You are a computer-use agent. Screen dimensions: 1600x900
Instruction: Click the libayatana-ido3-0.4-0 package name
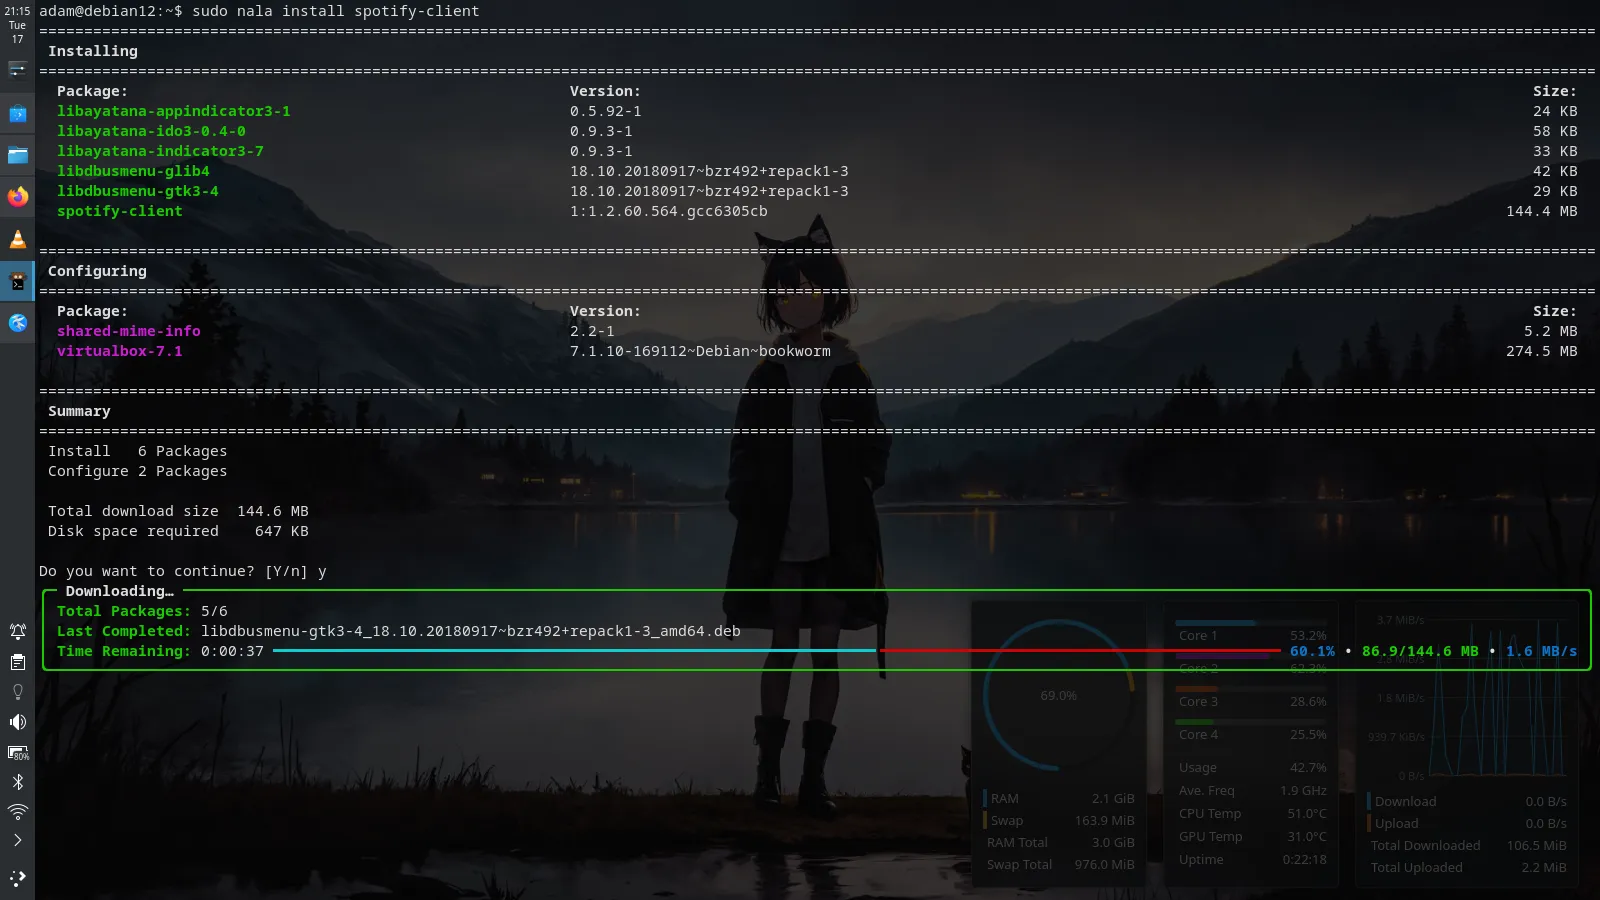(151, 131)
